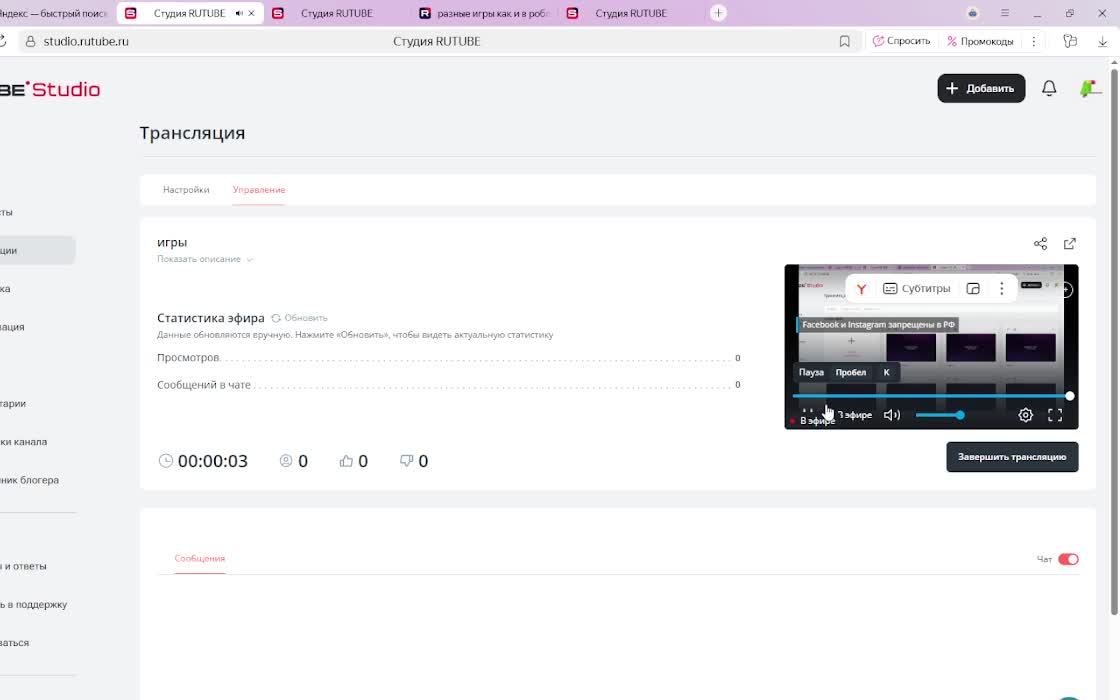Switch to the second Студия RUTUBE tab
The height and width of the screenshot is (700, 1120).
(336, 13)
